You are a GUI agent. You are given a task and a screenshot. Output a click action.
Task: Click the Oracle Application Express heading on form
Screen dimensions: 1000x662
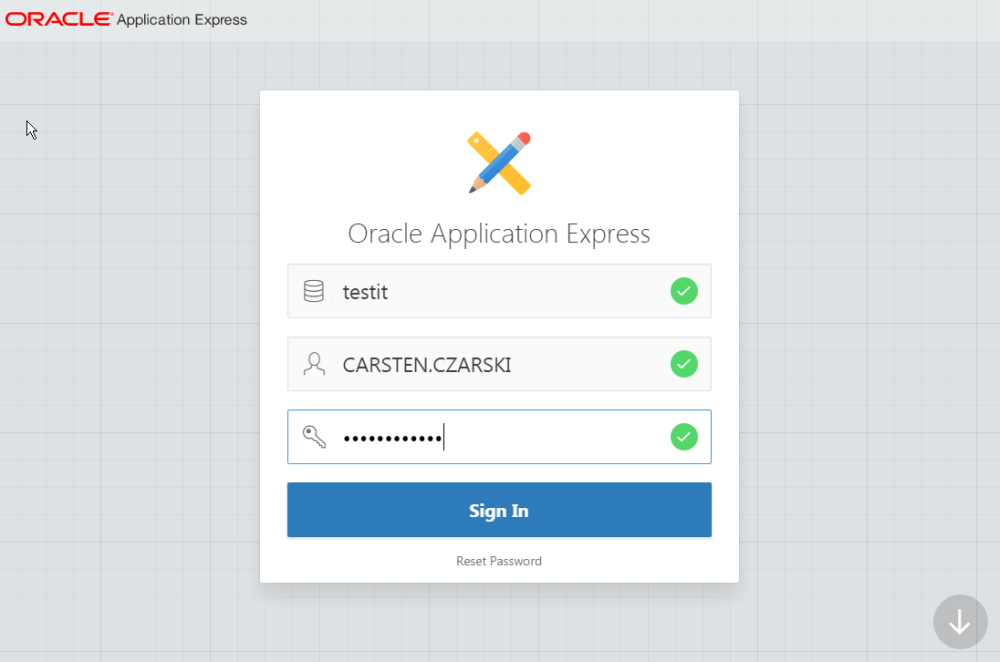click(x=498, y=233)
